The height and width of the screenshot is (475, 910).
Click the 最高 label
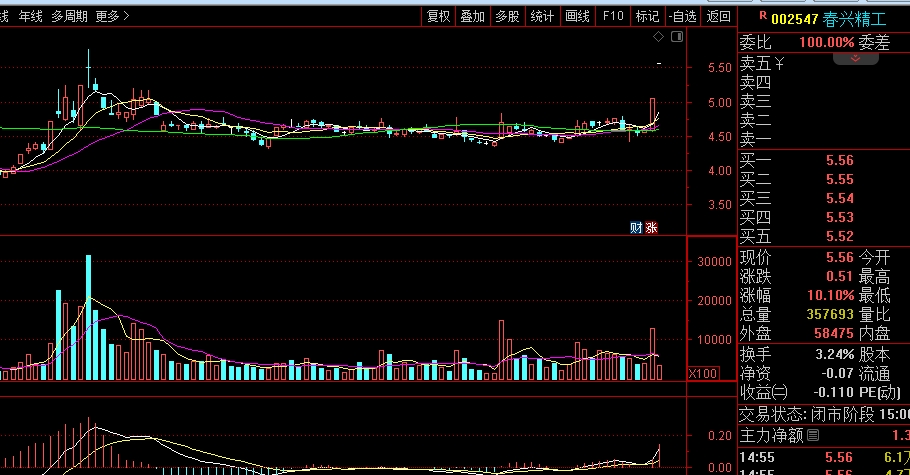pos(874,276)
